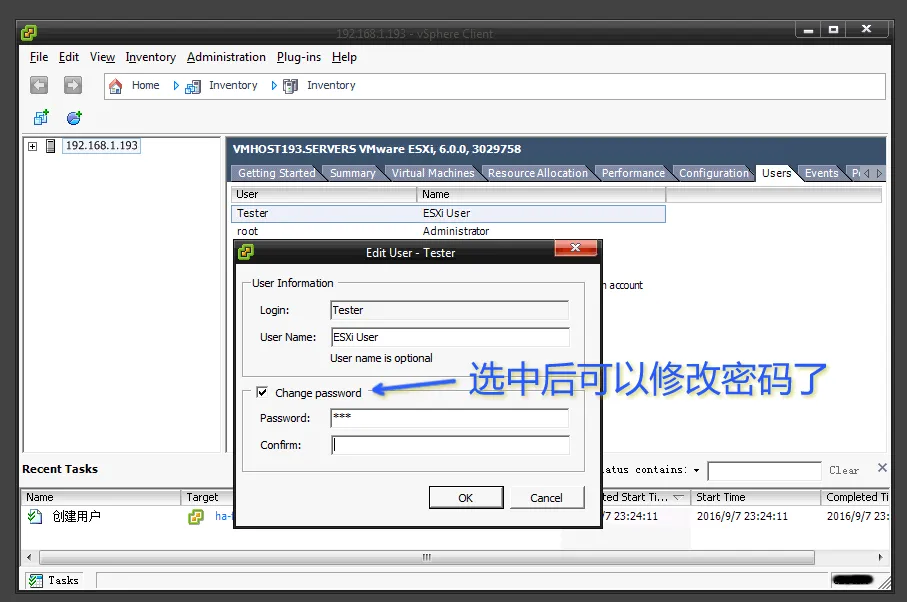Open the Edit menu
The height and width of the screenshot is (602, 907).
pos(69,57)
